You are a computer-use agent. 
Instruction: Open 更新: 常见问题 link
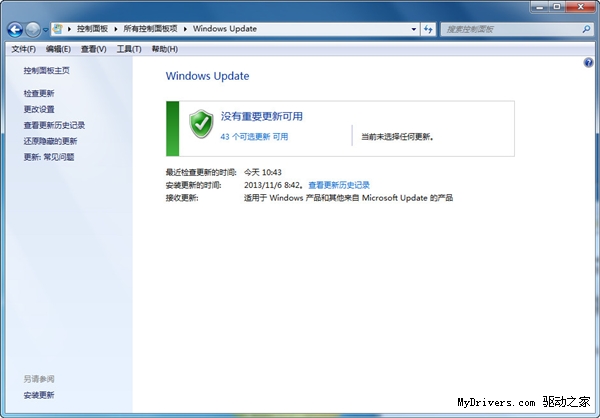tap(49, 157)
